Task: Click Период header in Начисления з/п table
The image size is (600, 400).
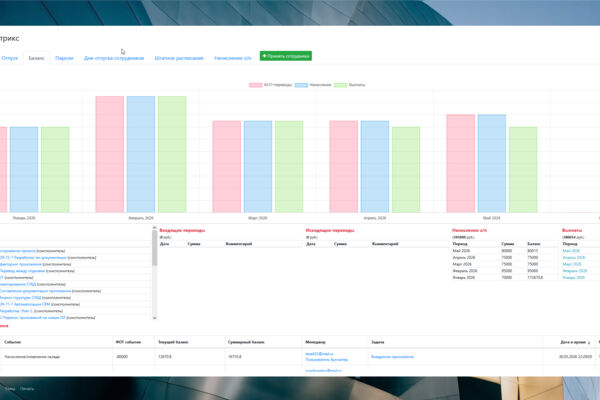Action: (x=460, y=244)
